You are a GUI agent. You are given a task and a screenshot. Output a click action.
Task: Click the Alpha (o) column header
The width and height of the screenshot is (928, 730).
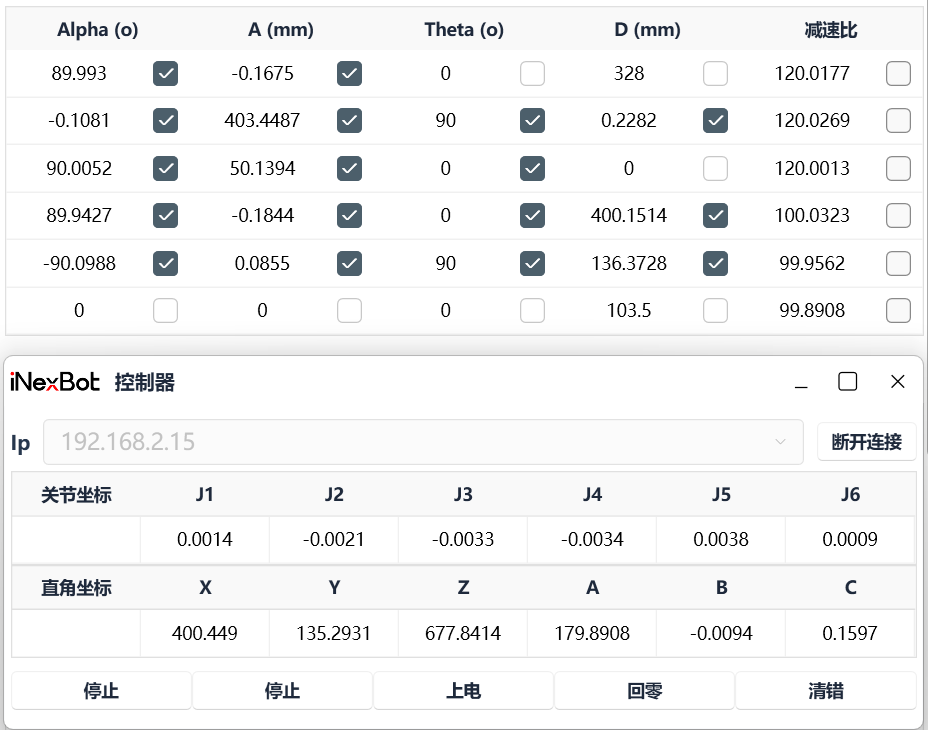pos(98,30)
